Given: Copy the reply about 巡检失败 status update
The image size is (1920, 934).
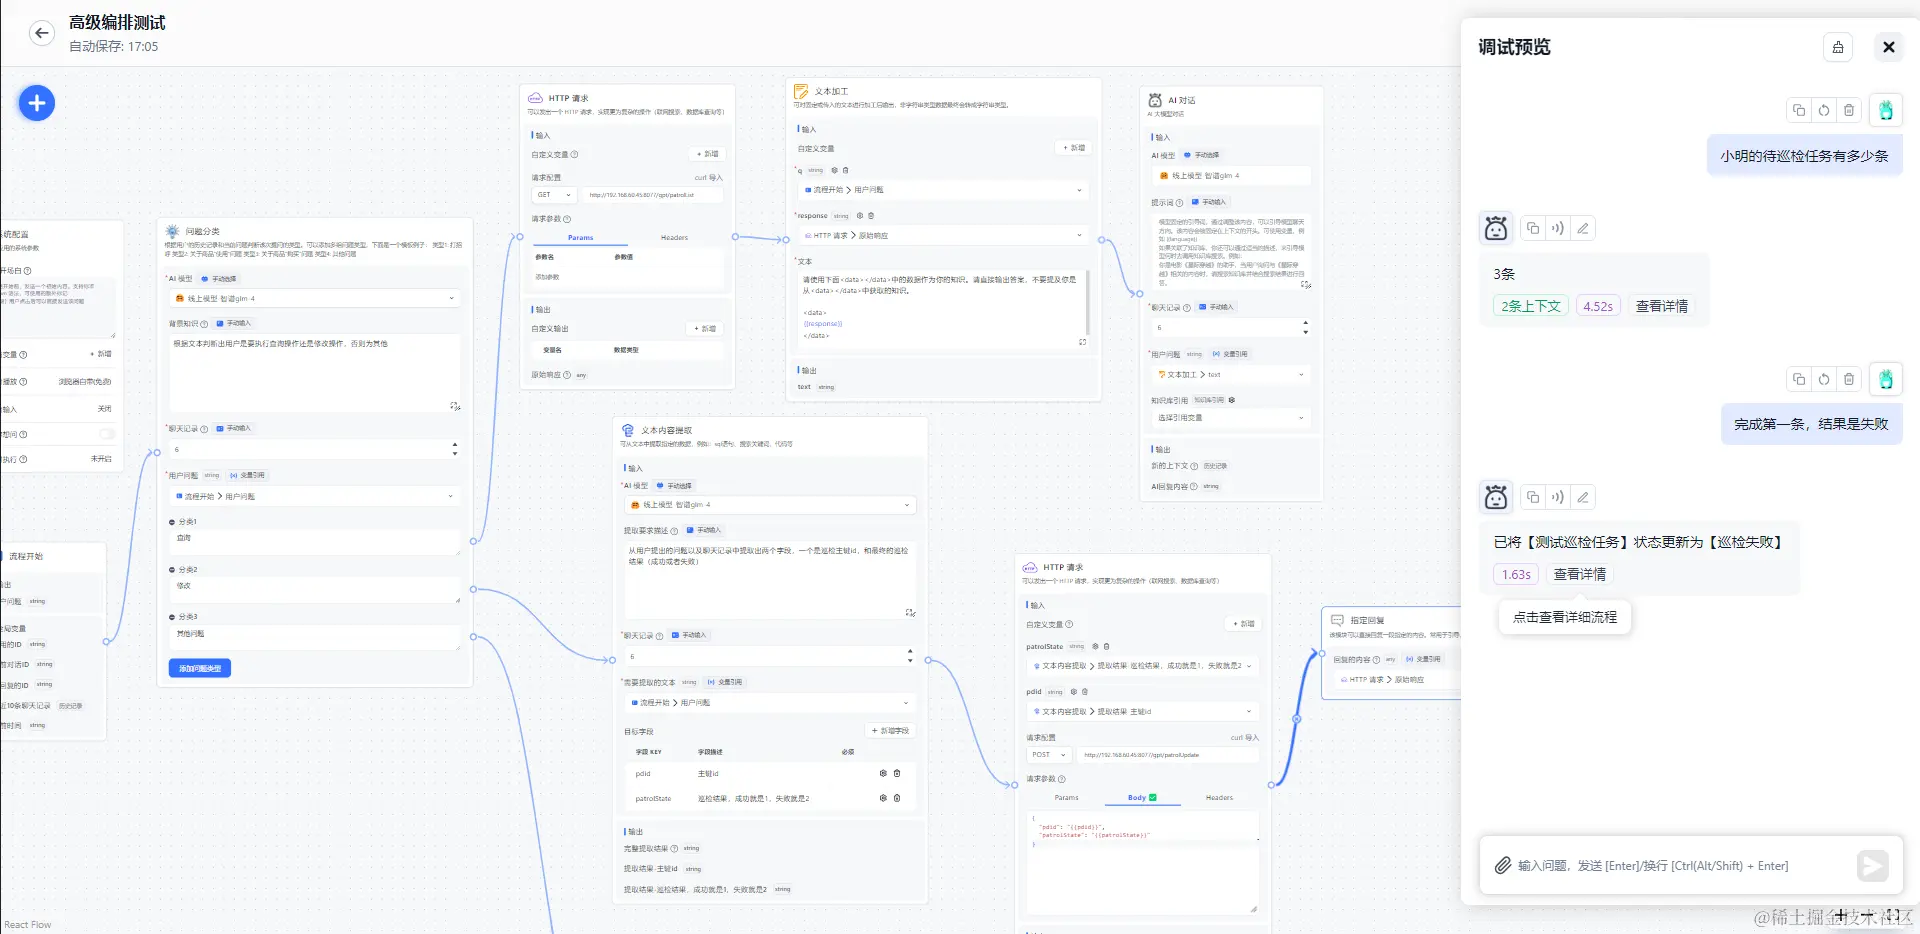Looking at the screenshot, I should [x=1533, y=497].
